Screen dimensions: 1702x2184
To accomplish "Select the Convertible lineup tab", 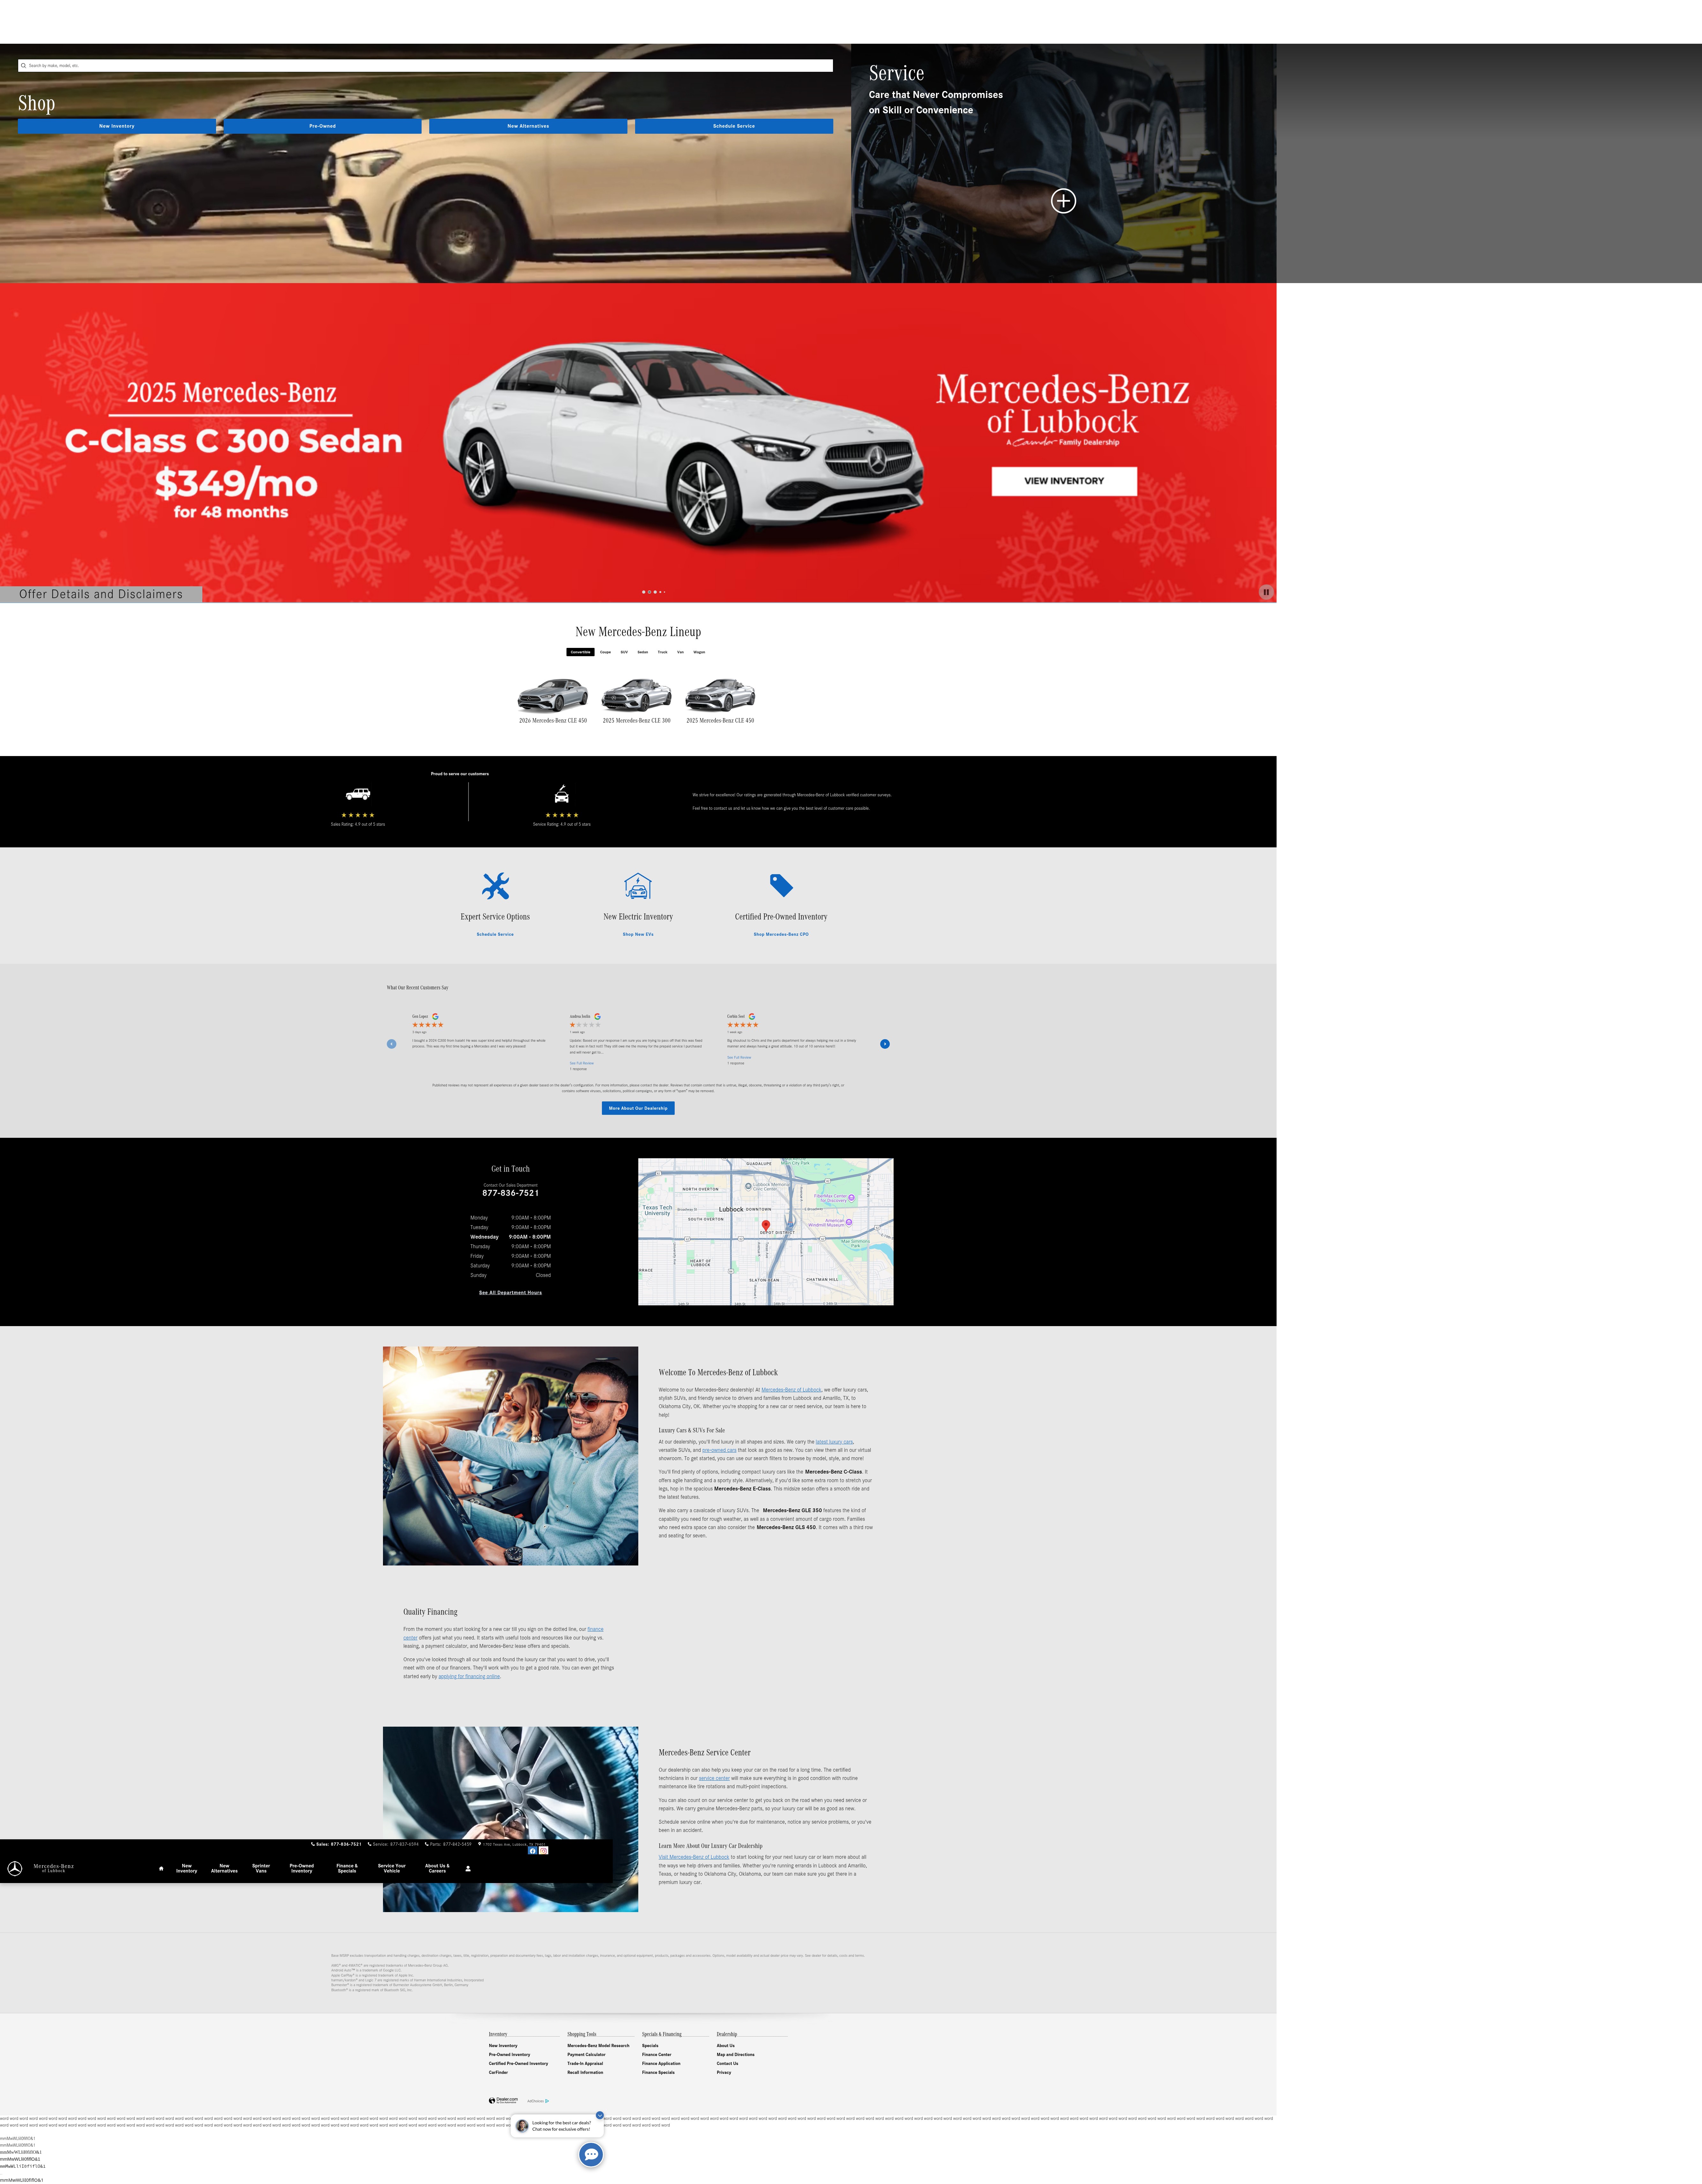I will point(580,652).
